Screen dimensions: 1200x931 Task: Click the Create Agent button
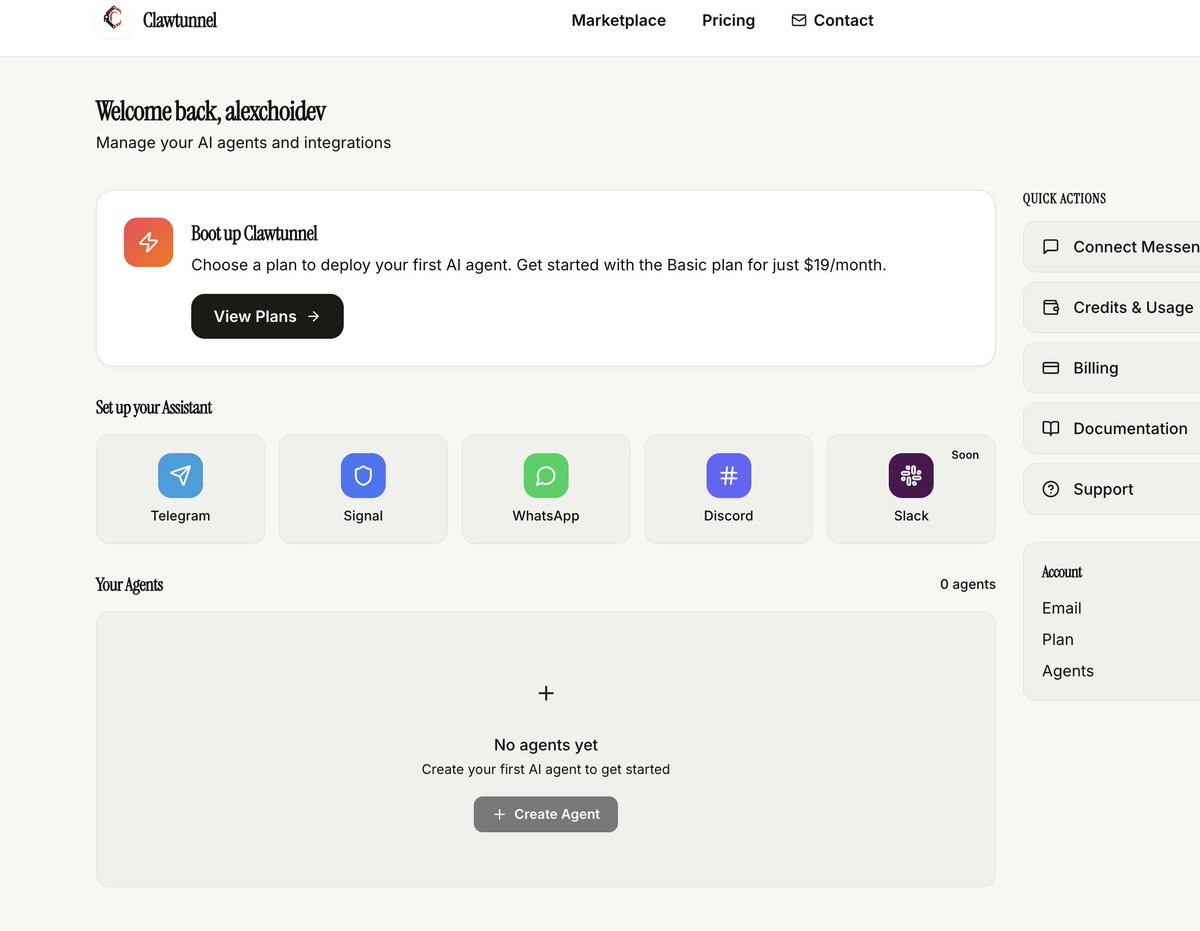point(546,814)
